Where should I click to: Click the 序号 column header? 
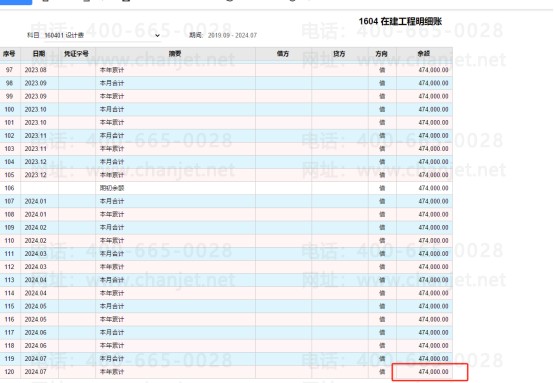(x=10, y=54)
